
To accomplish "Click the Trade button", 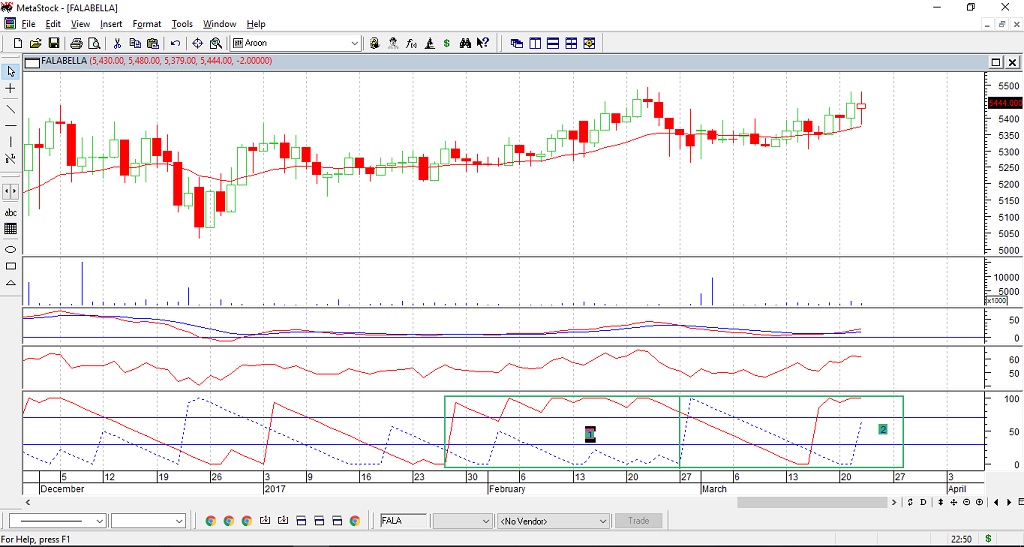I will click(639, 521).
